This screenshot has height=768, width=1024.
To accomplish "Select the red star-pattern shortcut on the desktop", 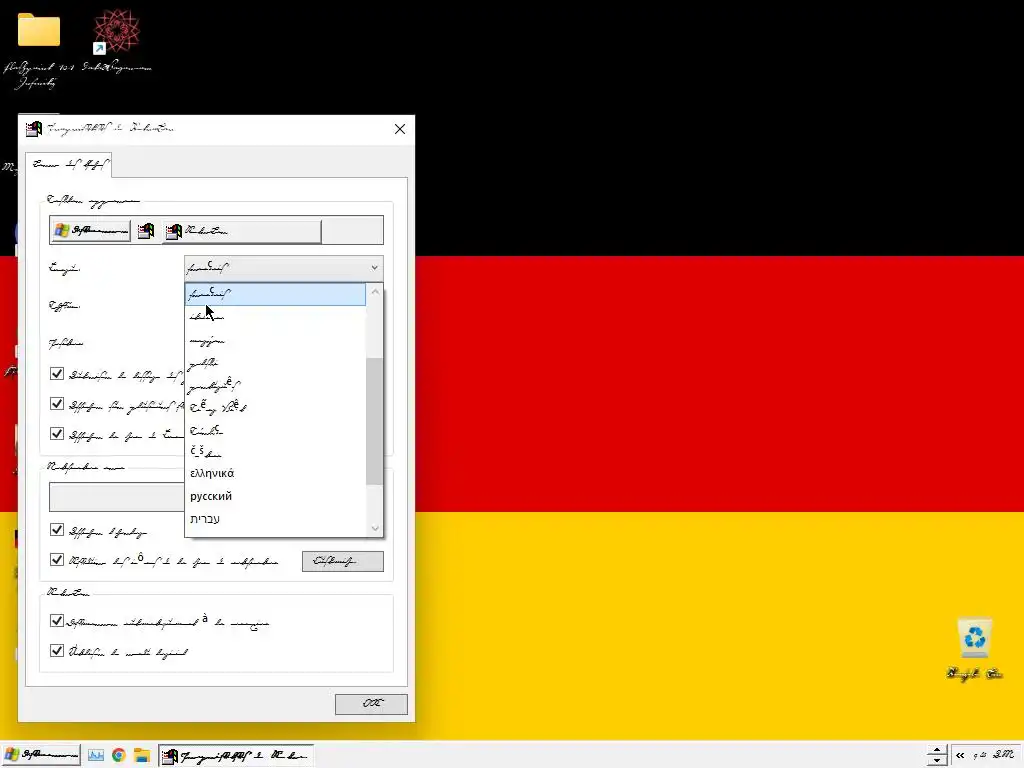I will tap(116, 31).
